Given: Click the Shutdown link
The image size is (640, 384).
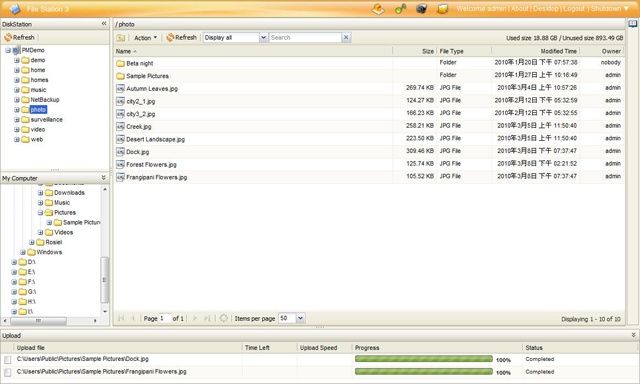Looking at the screenshot, I should (x=606, y=9).
